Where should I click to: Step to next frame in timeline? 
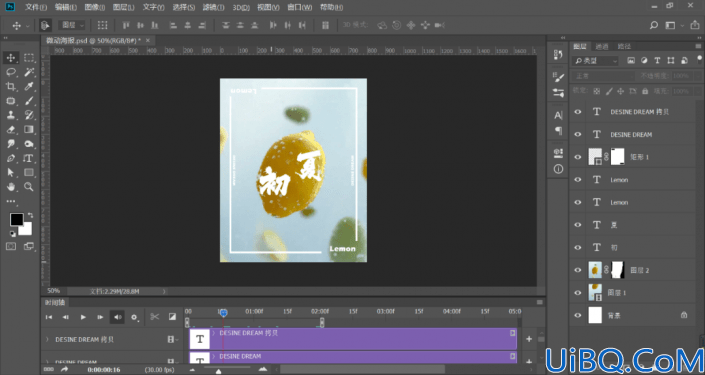point(100,317)
